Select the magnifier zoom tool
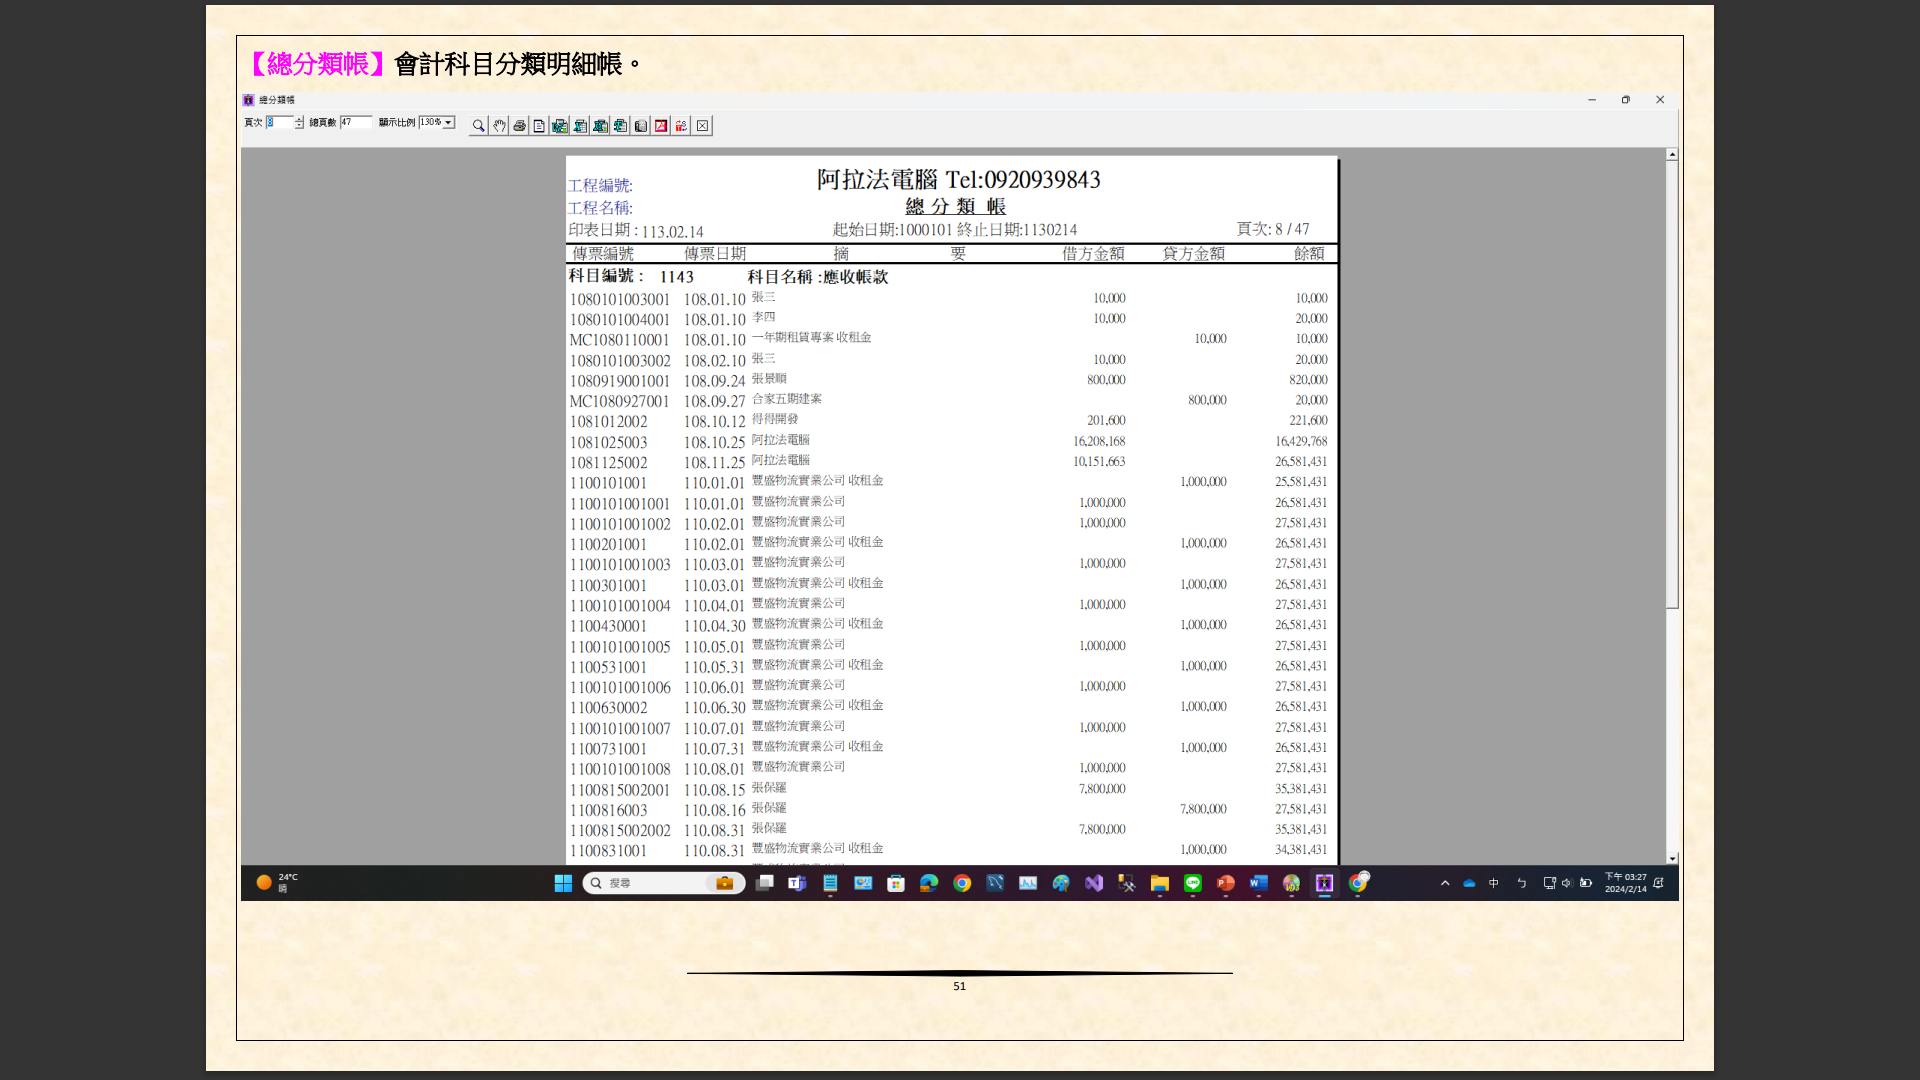 pyautogui.click(x=478, y=126)
